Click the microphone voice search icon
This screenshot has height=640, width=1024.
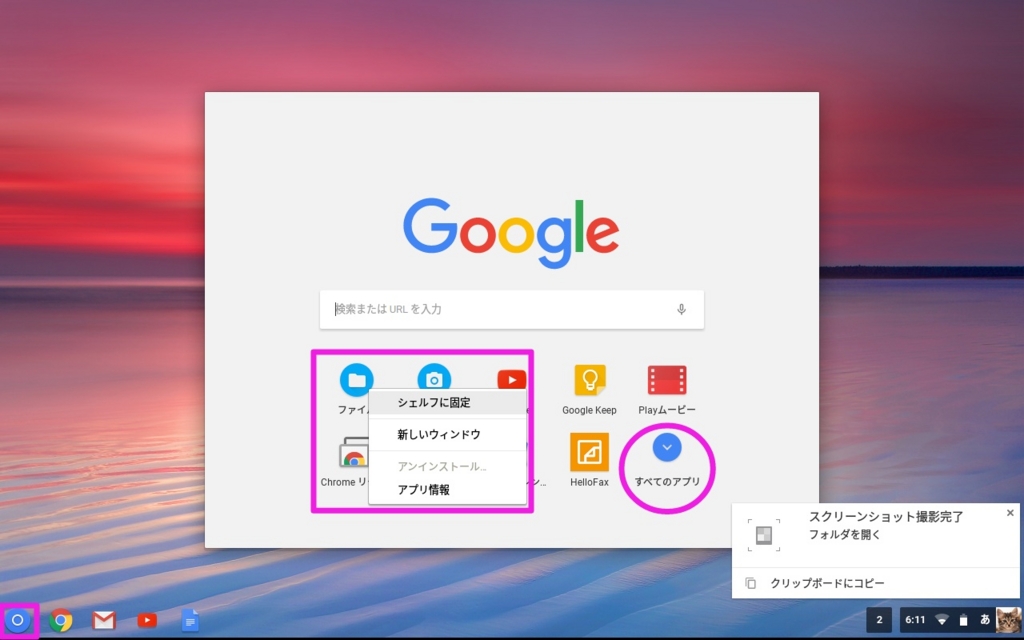pyautogui.click(x=681, y=309)
